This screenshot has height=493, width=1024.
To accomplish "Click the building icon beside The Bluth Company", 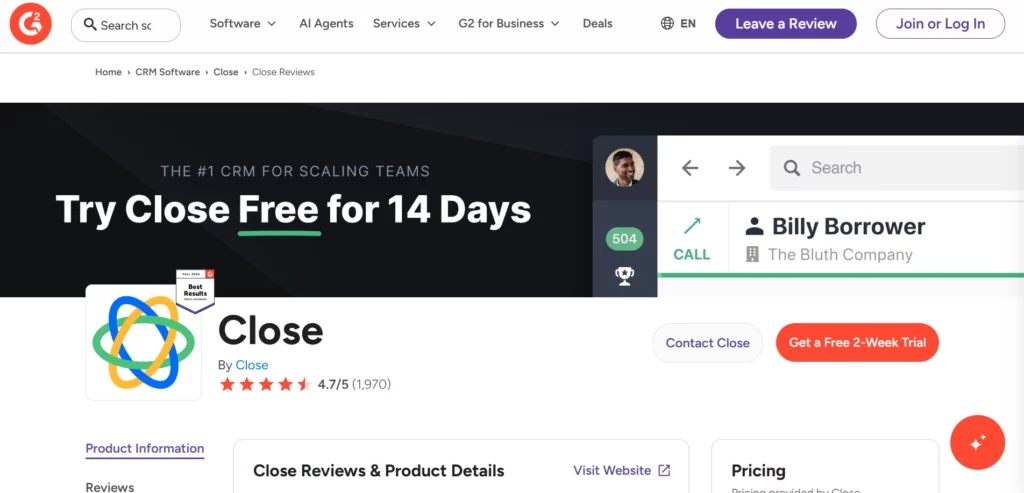I will pyautogui.click(x=752, y=255).
